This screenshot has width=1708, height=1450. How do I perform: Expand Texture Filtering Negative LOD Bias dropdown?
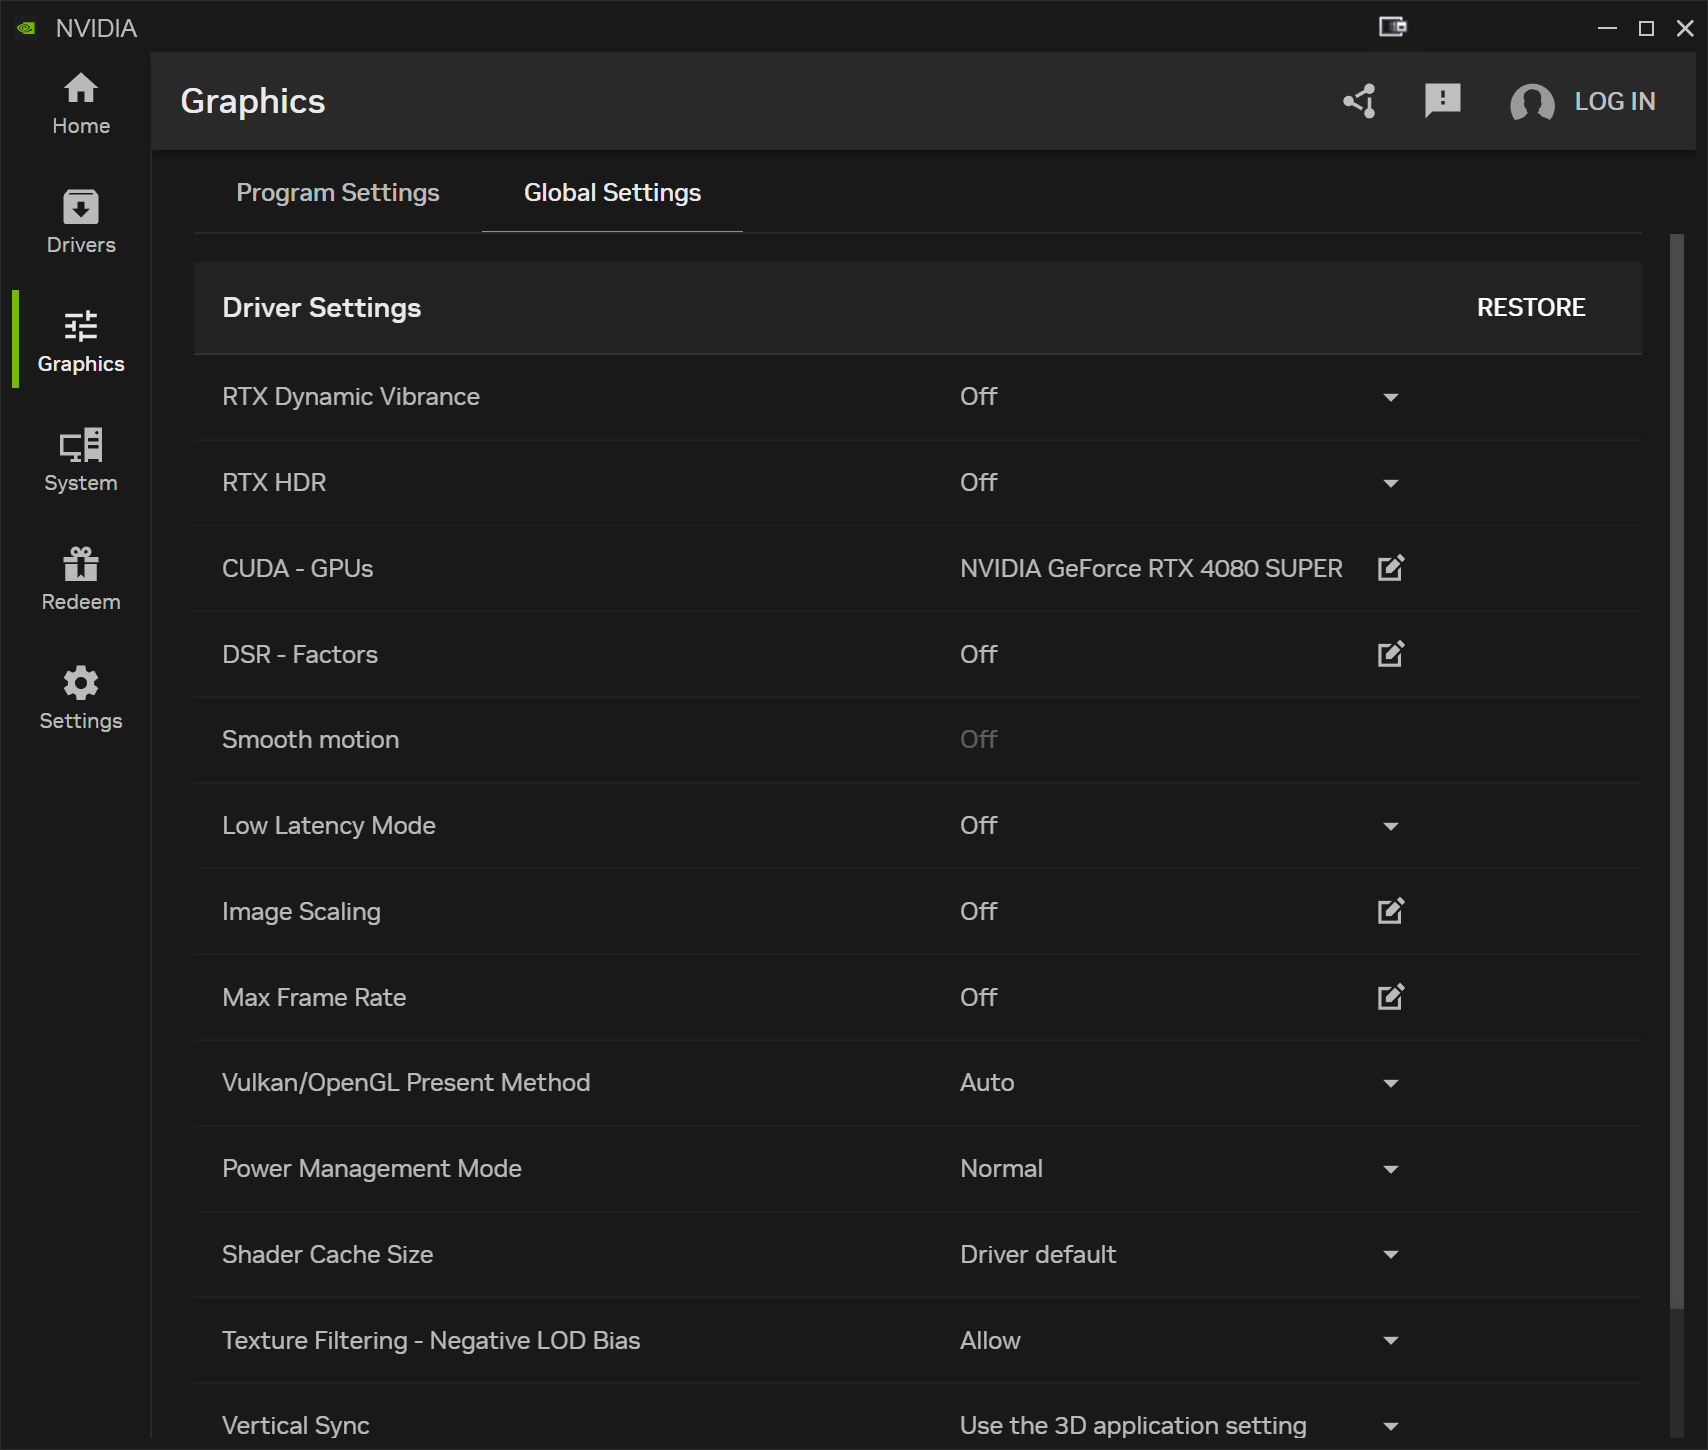(x=1391, y=1341)
